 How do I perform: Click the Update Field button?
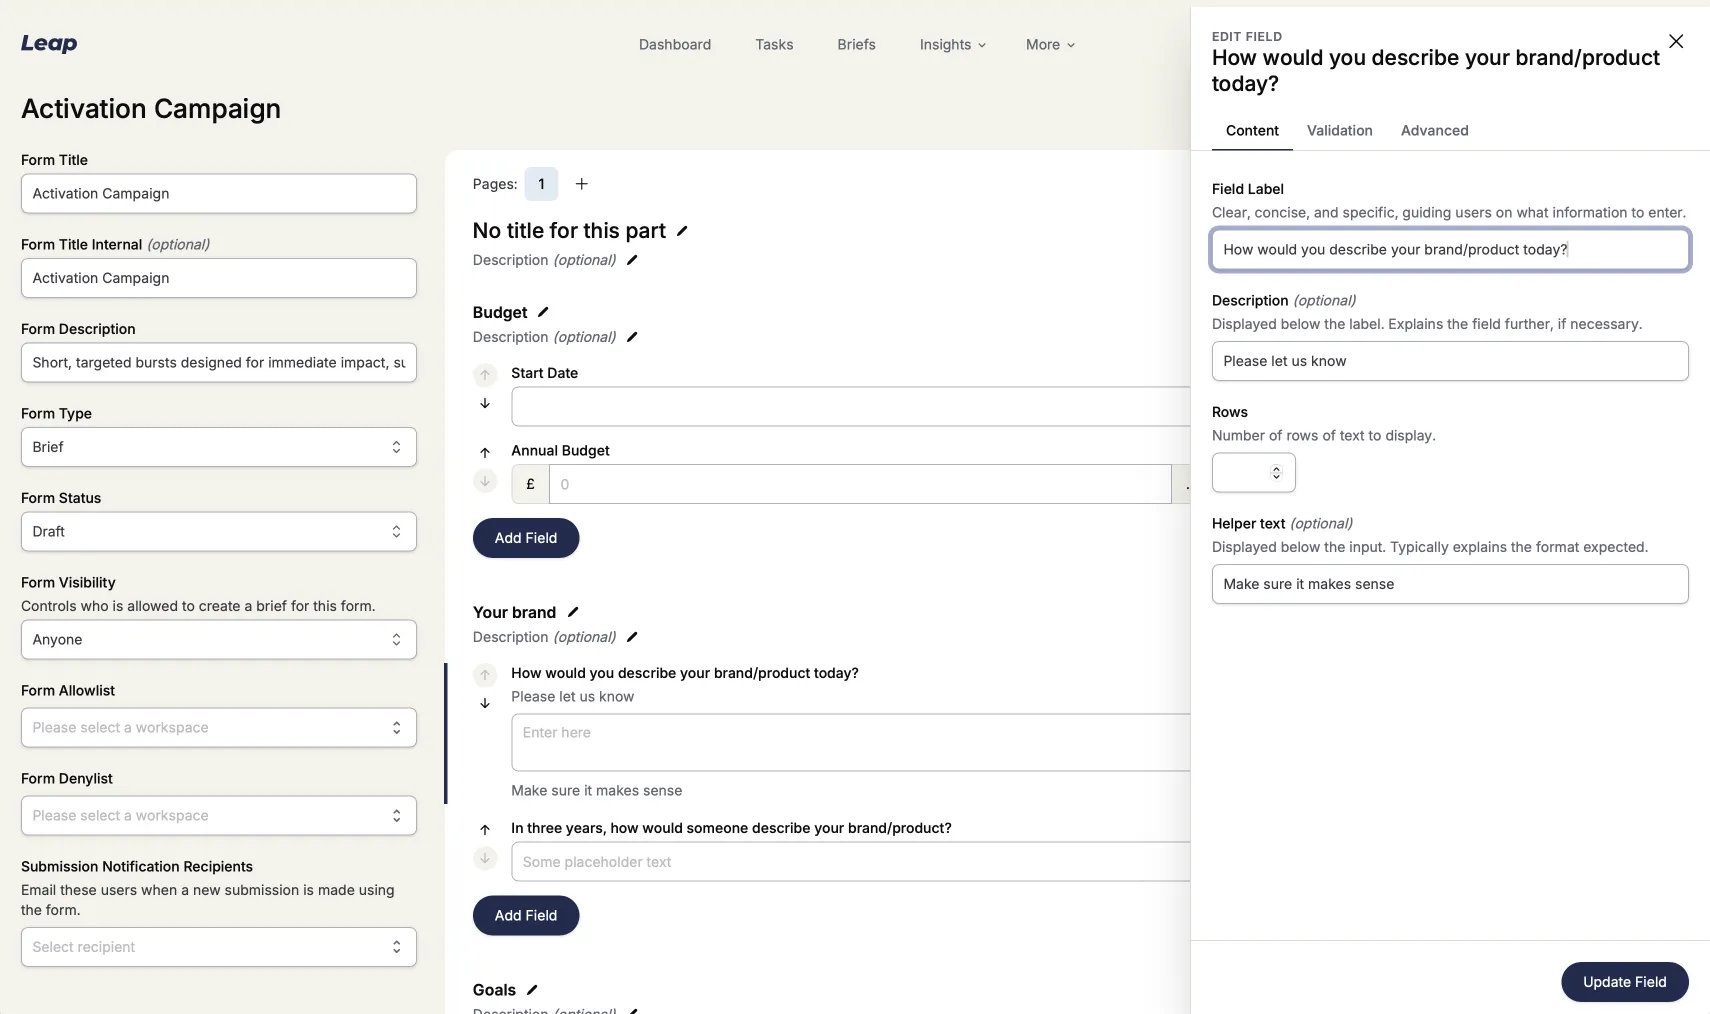click(x=1624, y=982)
